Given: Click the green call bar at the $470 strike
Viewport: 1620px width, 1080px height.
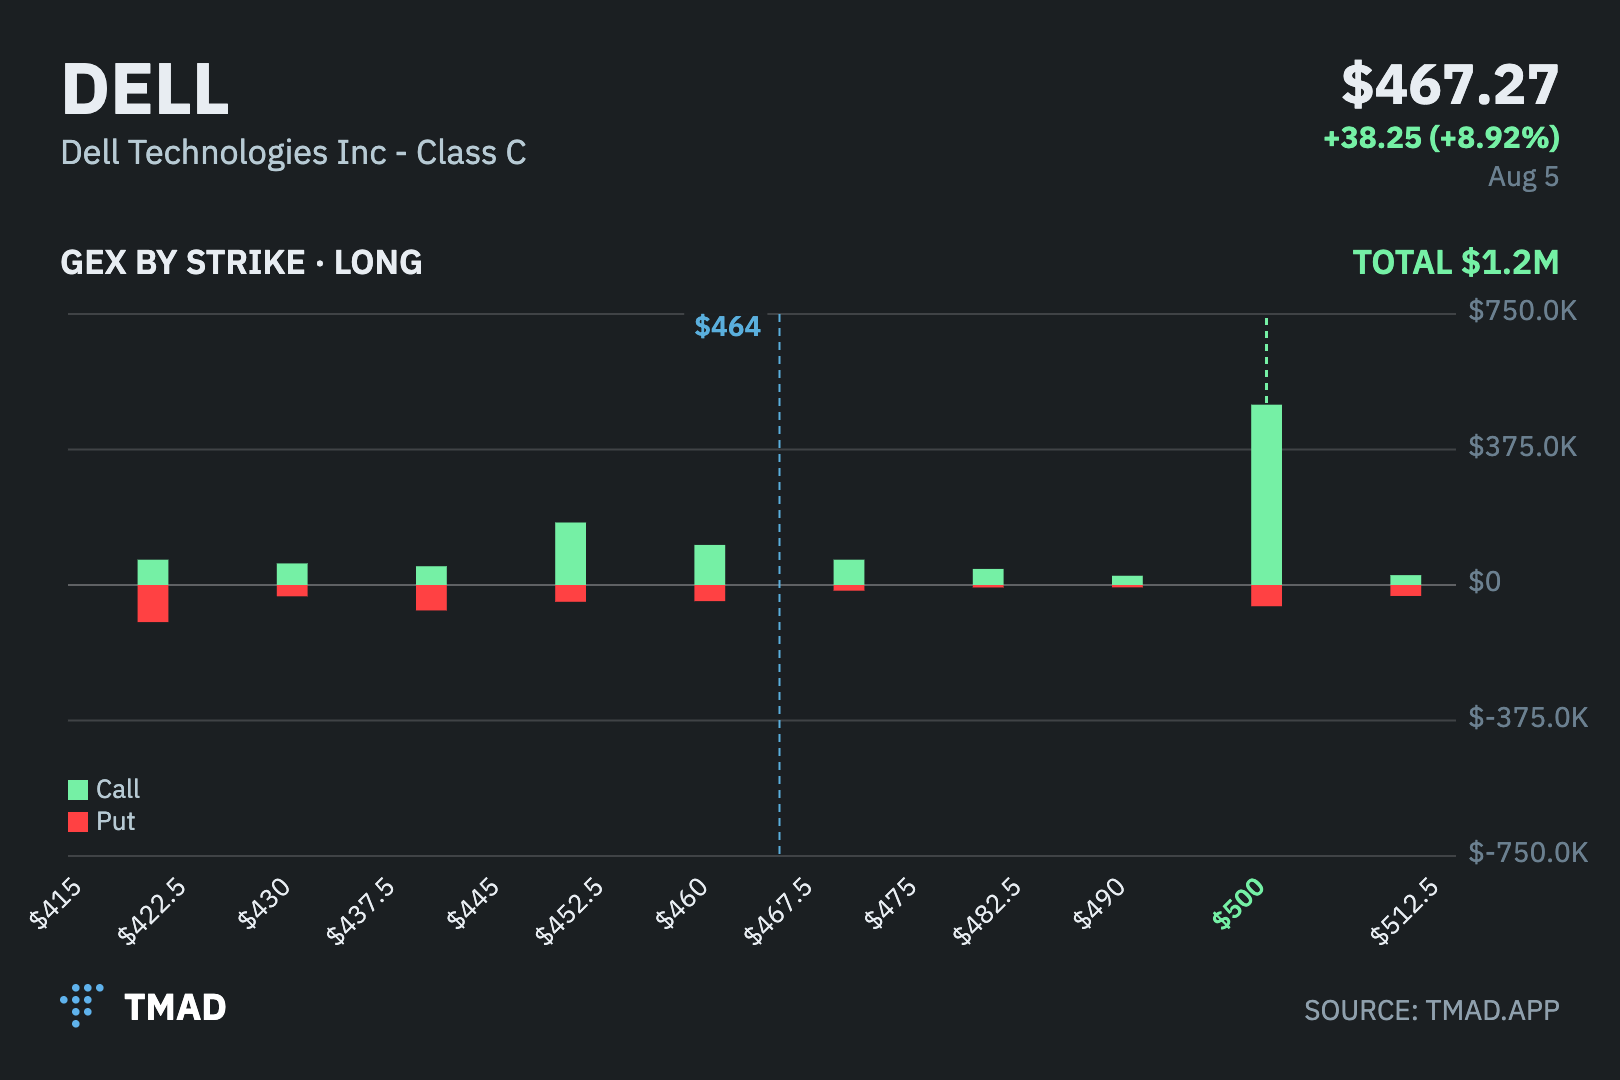Looking at the screenshot, I should click(x=849, y=572).
